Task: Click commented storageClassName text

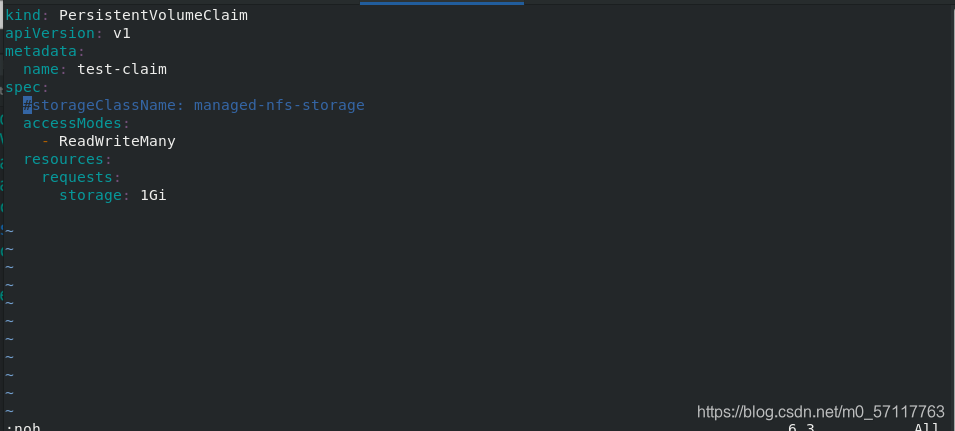Action: click(104, 105)
